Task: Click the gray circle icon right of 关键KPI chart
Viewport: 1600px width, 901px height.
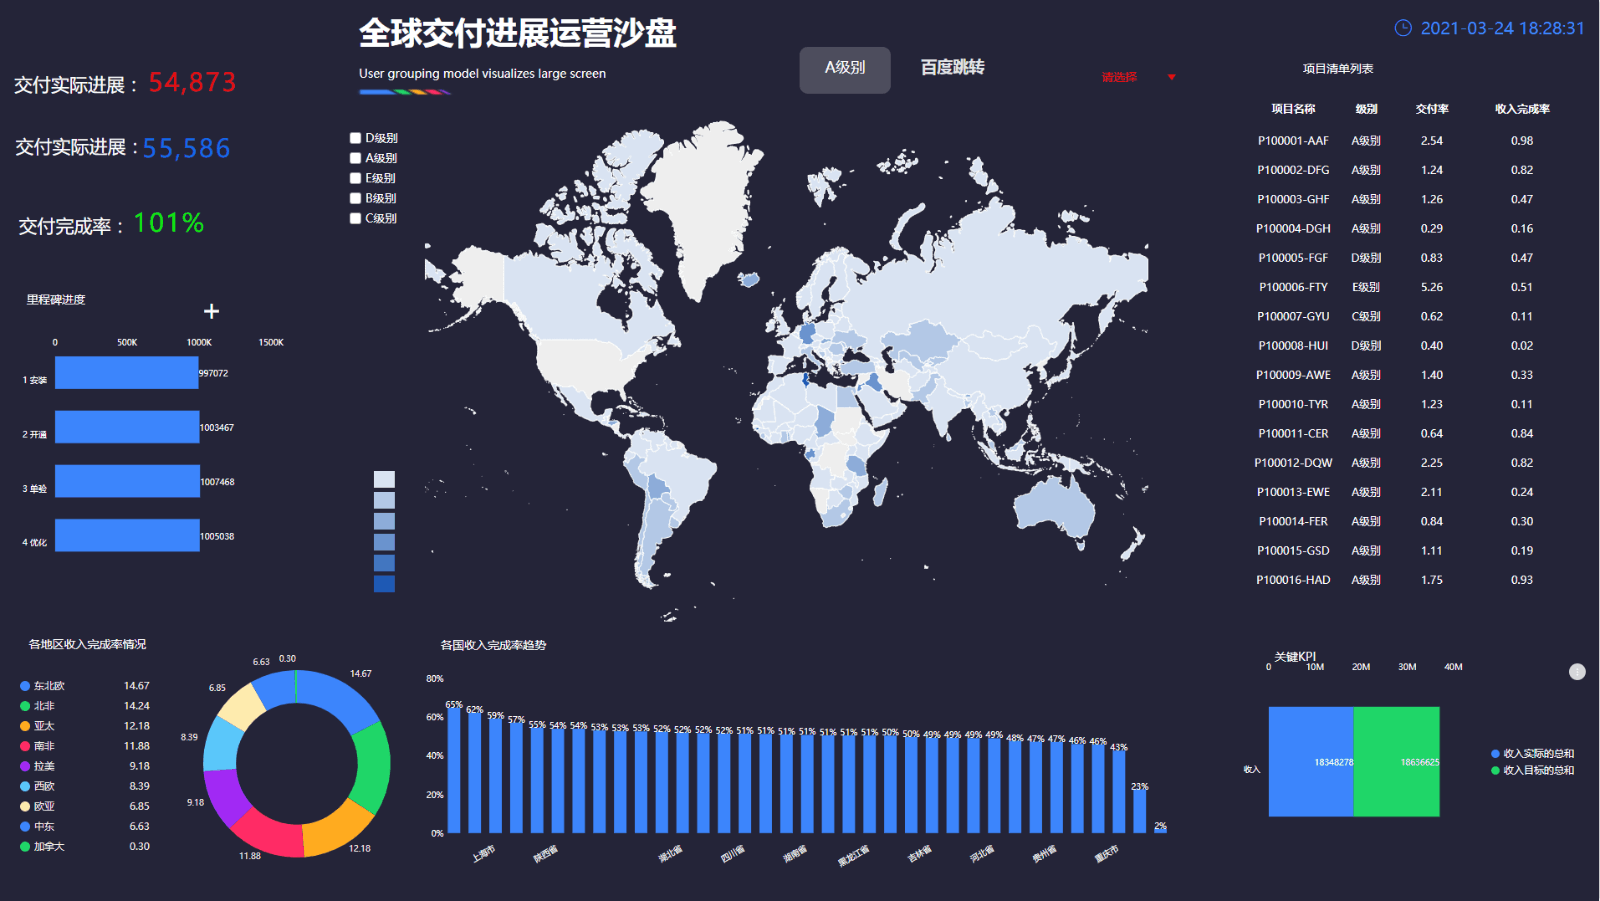Action: [1577, 671]
